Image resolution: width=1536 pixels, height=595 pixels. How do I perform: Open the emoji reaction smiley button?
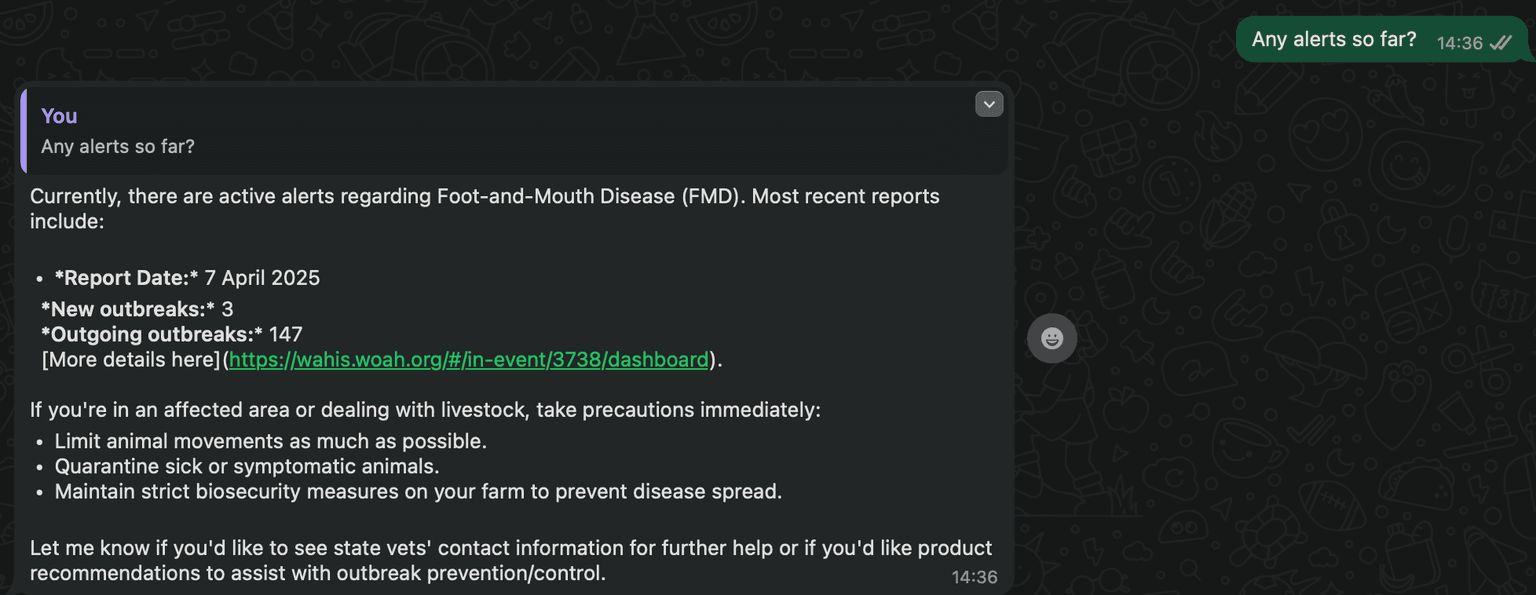pos(1052,338)
